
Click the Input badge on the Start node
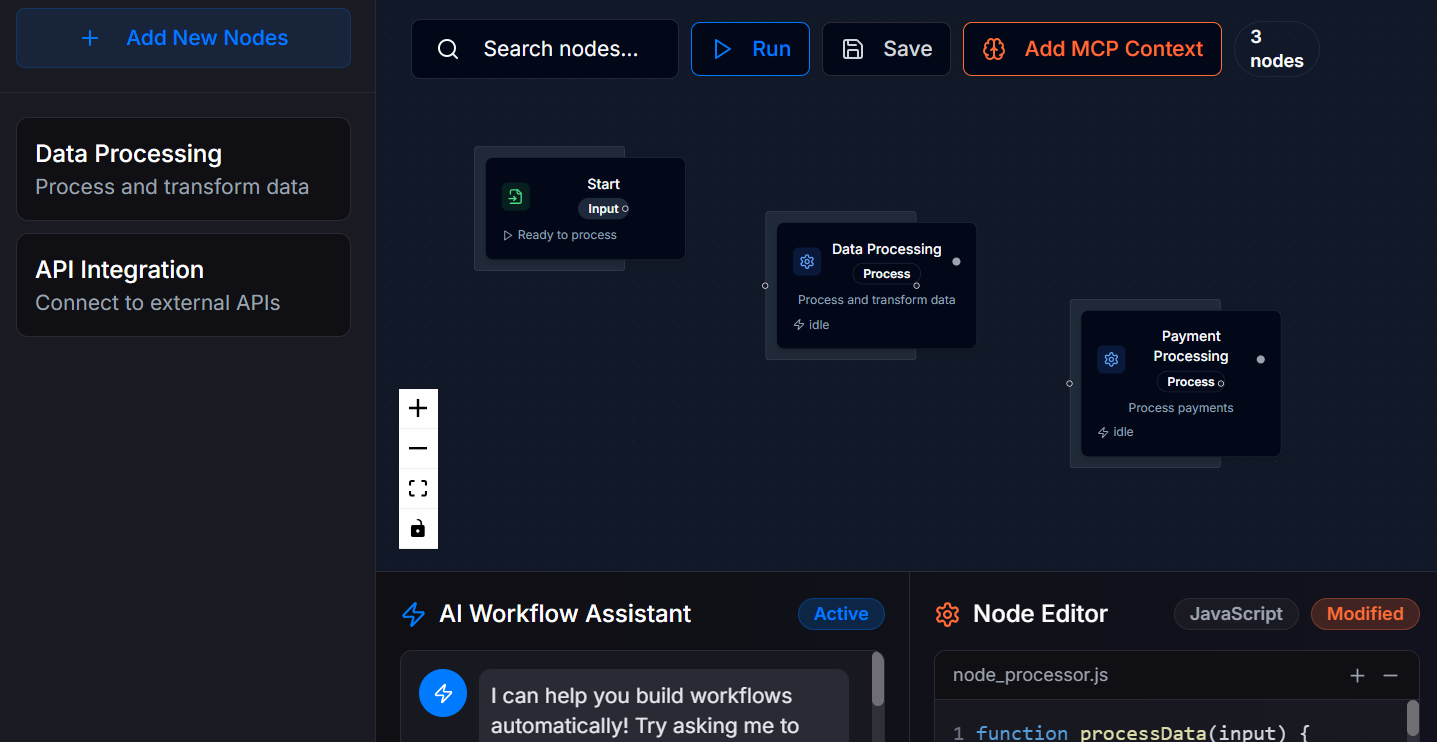point(603,209)
